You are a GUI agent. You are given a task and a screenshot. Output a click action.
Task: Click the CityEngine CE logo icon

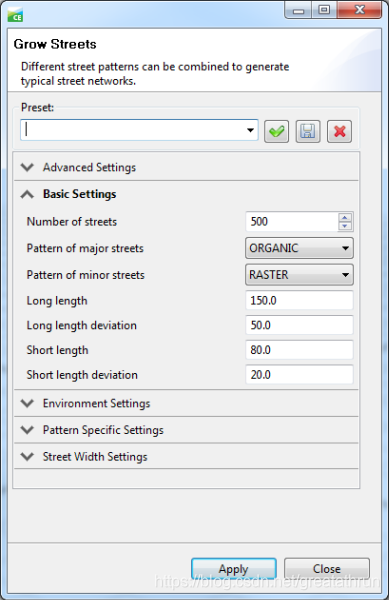(16, 16)
